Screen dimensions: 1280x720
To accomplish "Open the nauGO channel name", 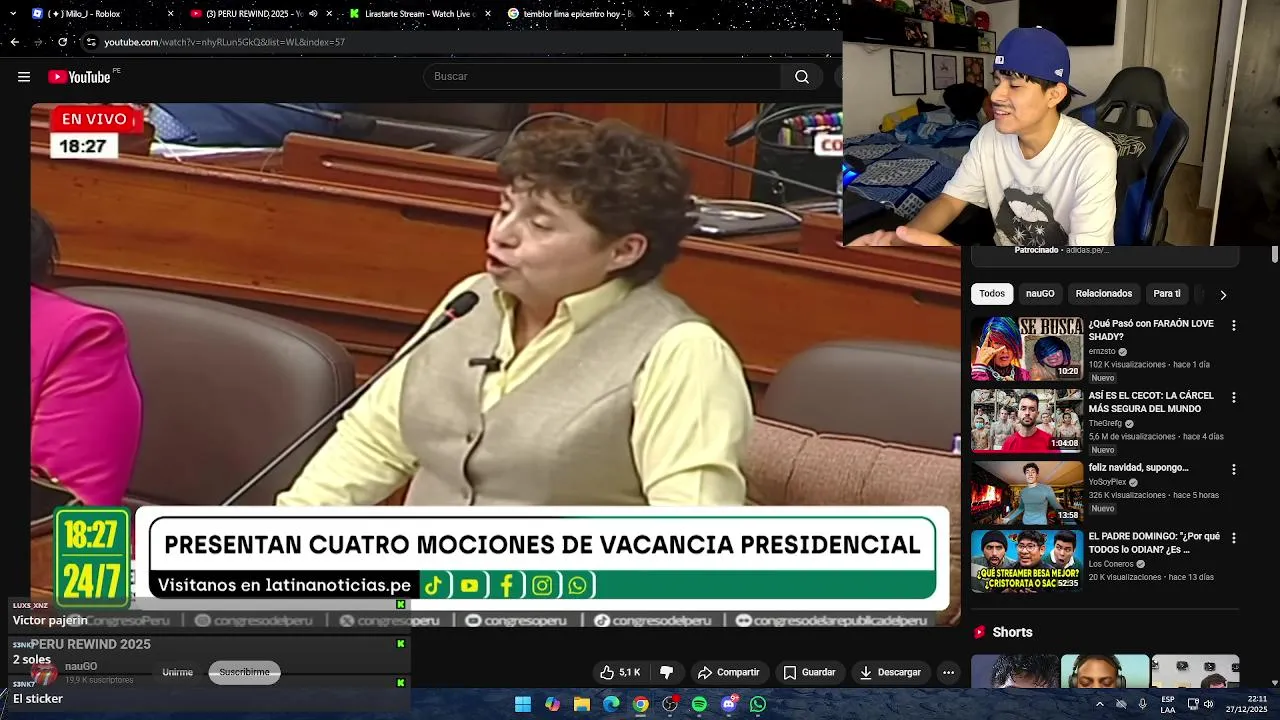I will [x=81, y=666].
